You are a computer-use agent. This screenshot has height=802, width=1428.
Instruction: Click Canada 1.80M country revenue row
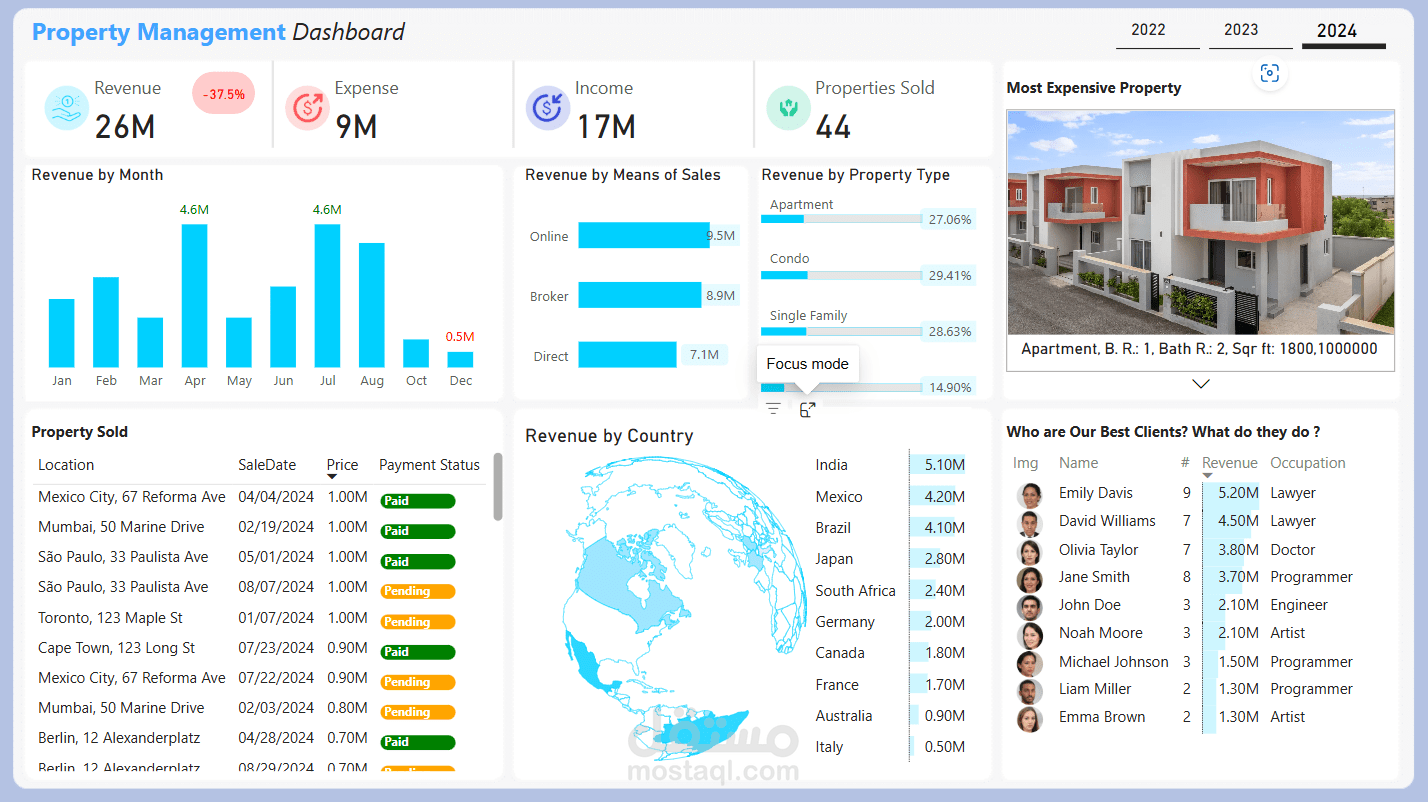coord(890,653)
